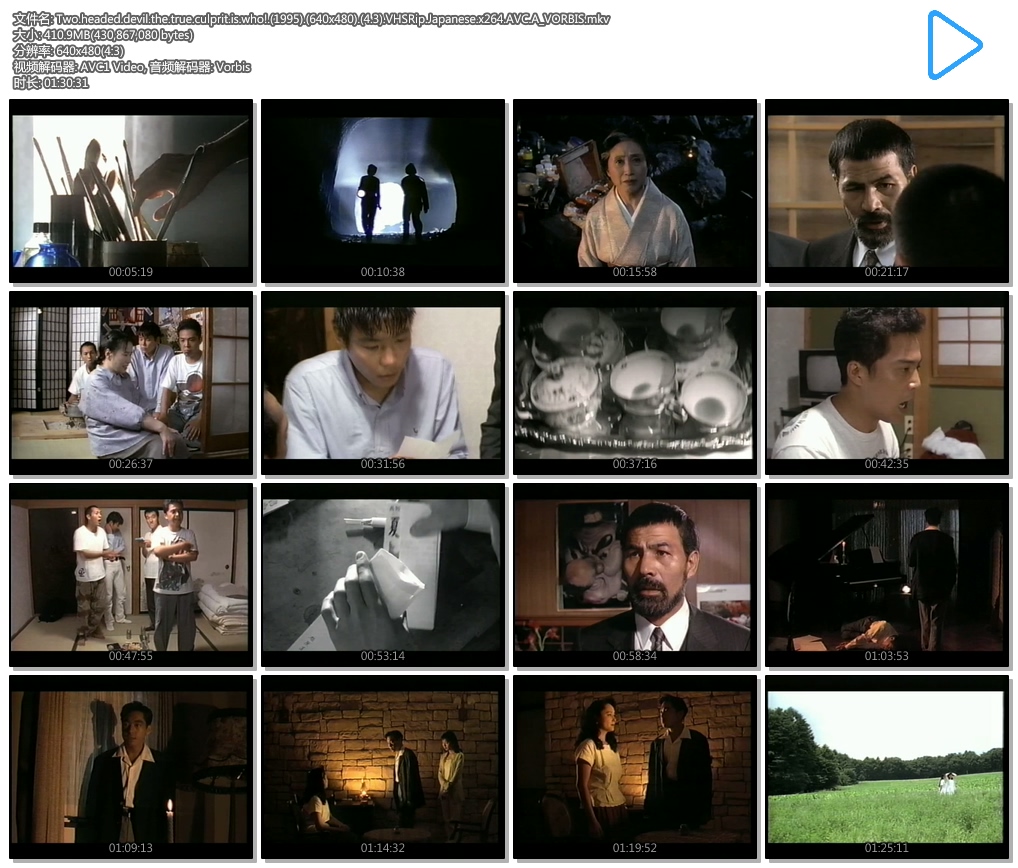Screen dimensions: 1018x868
Task: Select the bearded man thumbnail at 00:21:17
Action: click(887, 190)
